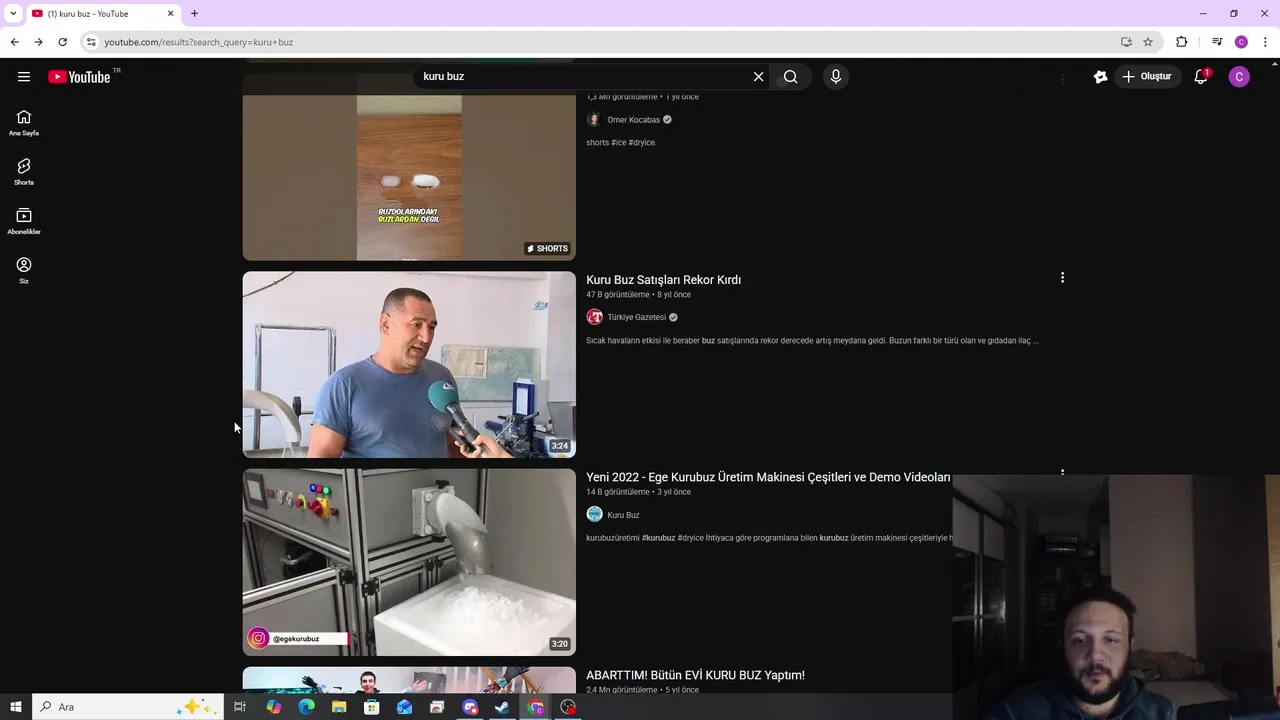The image size is (1280, 720).
Task: Open Microsoft Store from the taskbar
Action: (x=371, y=707)
